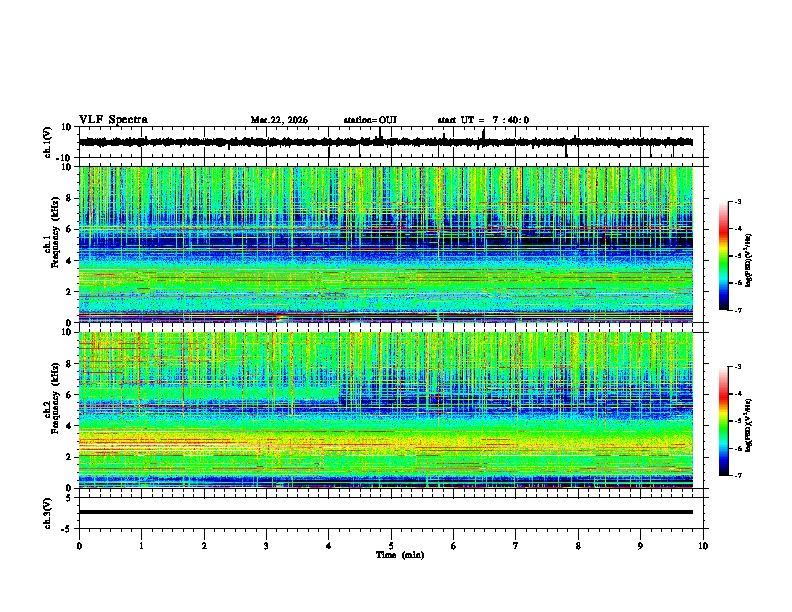Click inside the ch.1 spectrogram panel
The image size is (792, 612).
point(386,244)
